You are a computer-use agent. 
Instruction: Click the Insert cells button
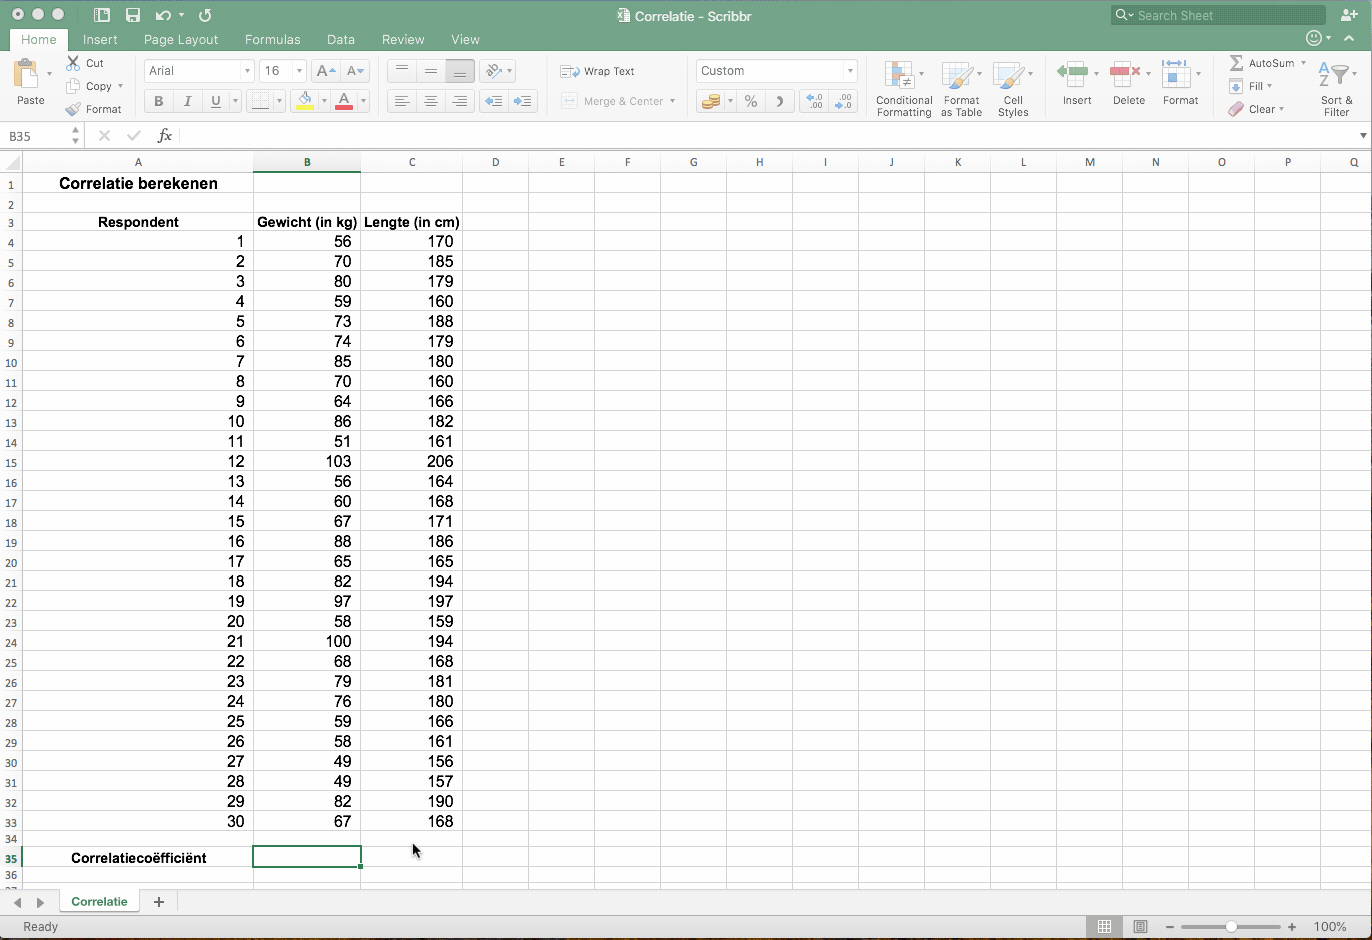pos(1077,84)
